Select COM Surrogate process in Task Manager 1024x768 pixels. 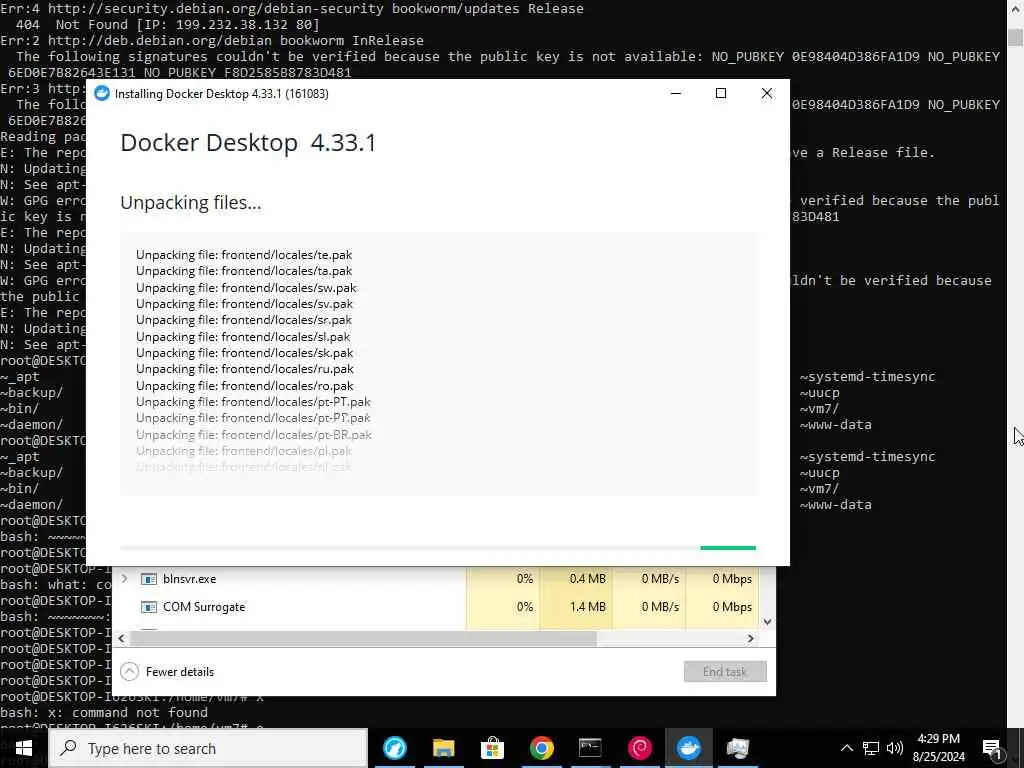[204, 607]
